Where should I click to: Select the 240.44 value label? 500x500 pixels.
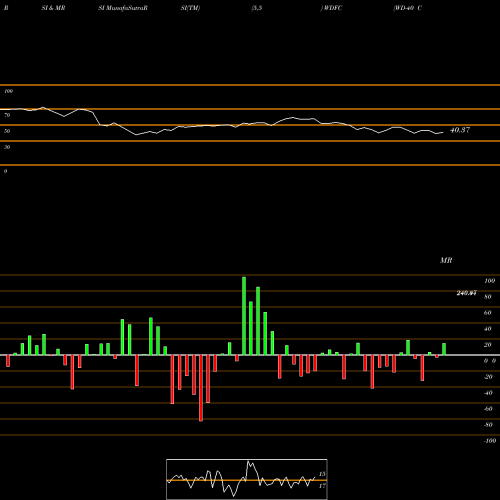coord(466,293)
